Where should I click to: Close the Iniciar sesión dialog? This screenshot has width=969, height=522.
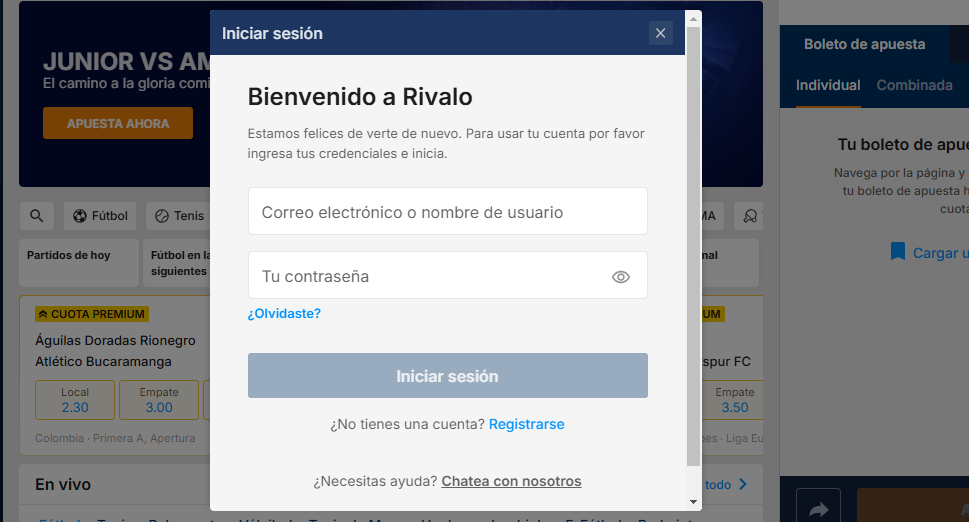[x=660, y=33]
